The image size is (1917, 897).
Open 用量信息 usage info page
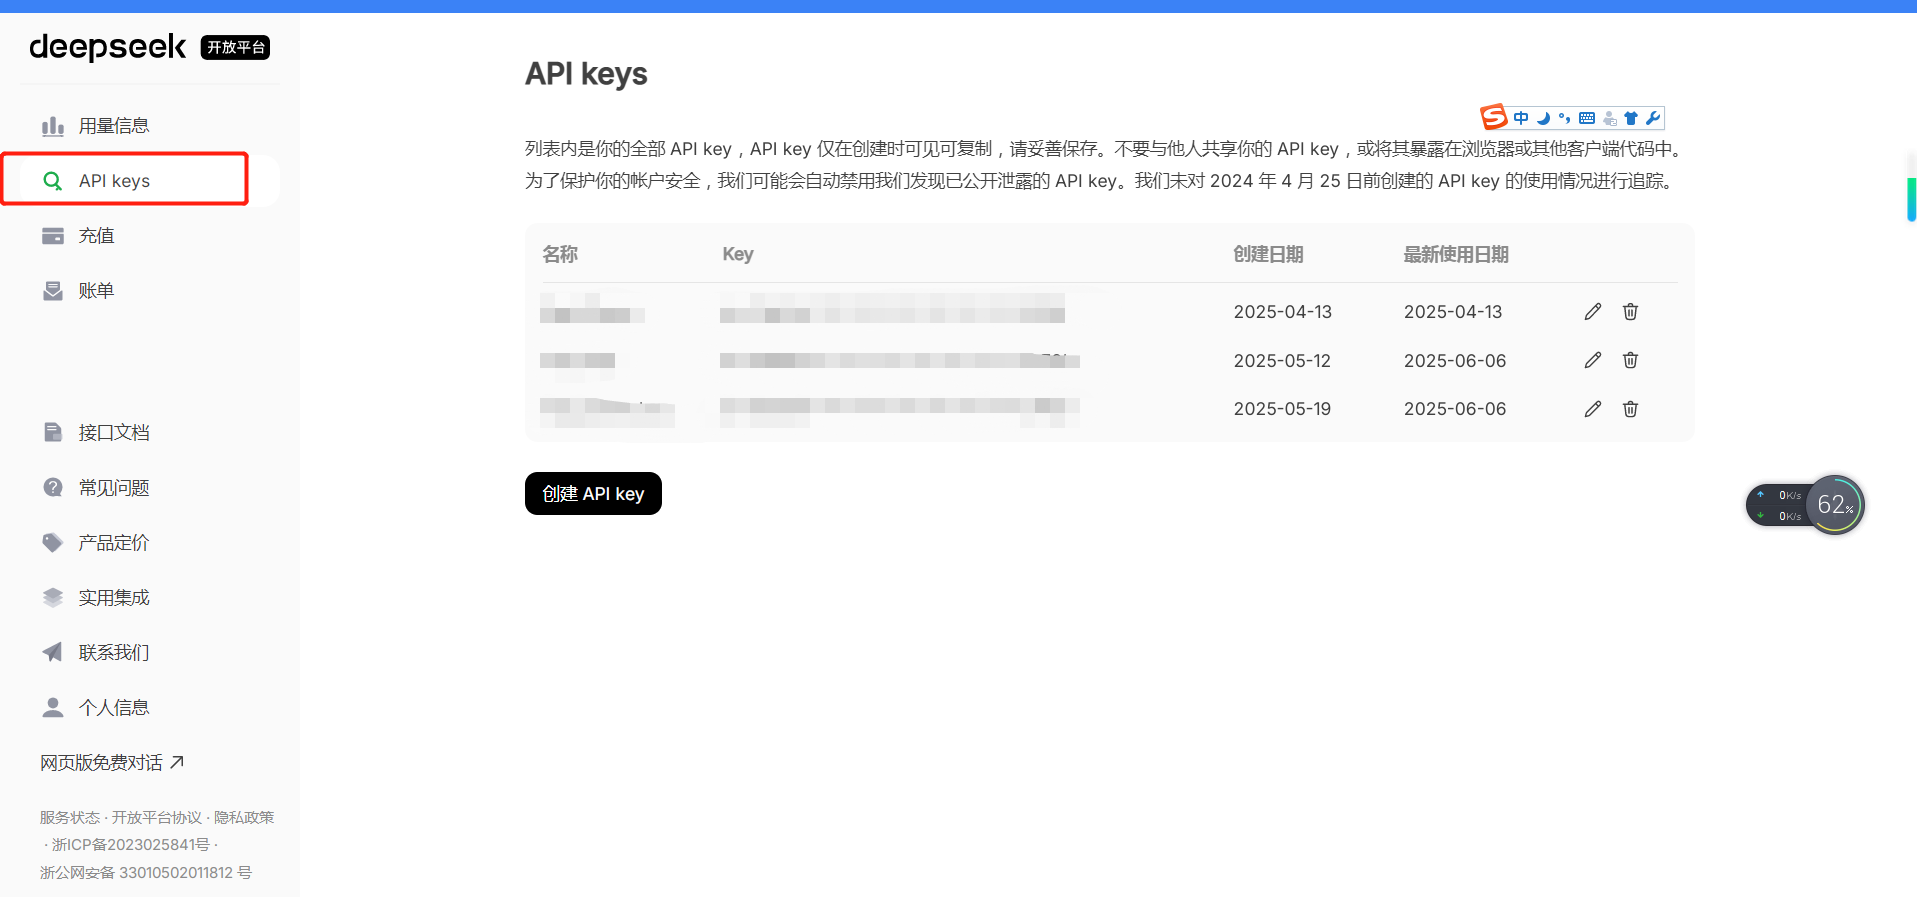coord(114,126)
